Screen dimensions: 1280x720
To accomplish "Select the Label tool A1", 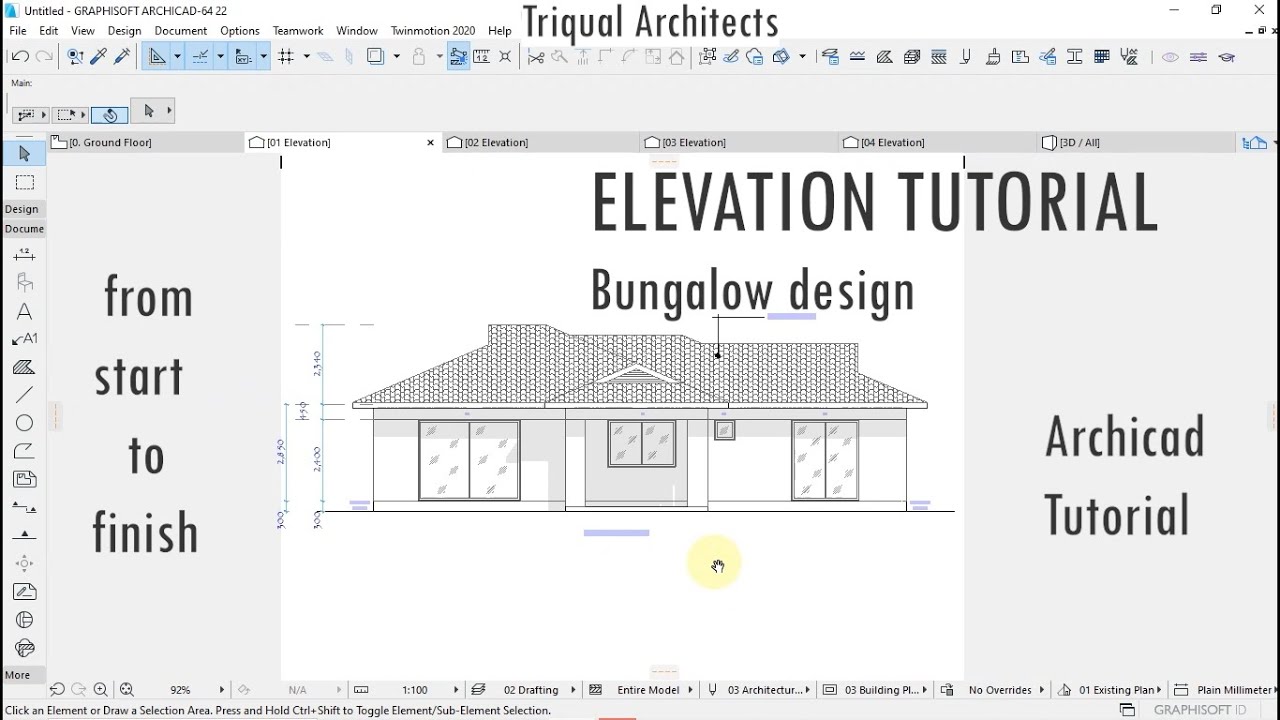I will 24,339.
